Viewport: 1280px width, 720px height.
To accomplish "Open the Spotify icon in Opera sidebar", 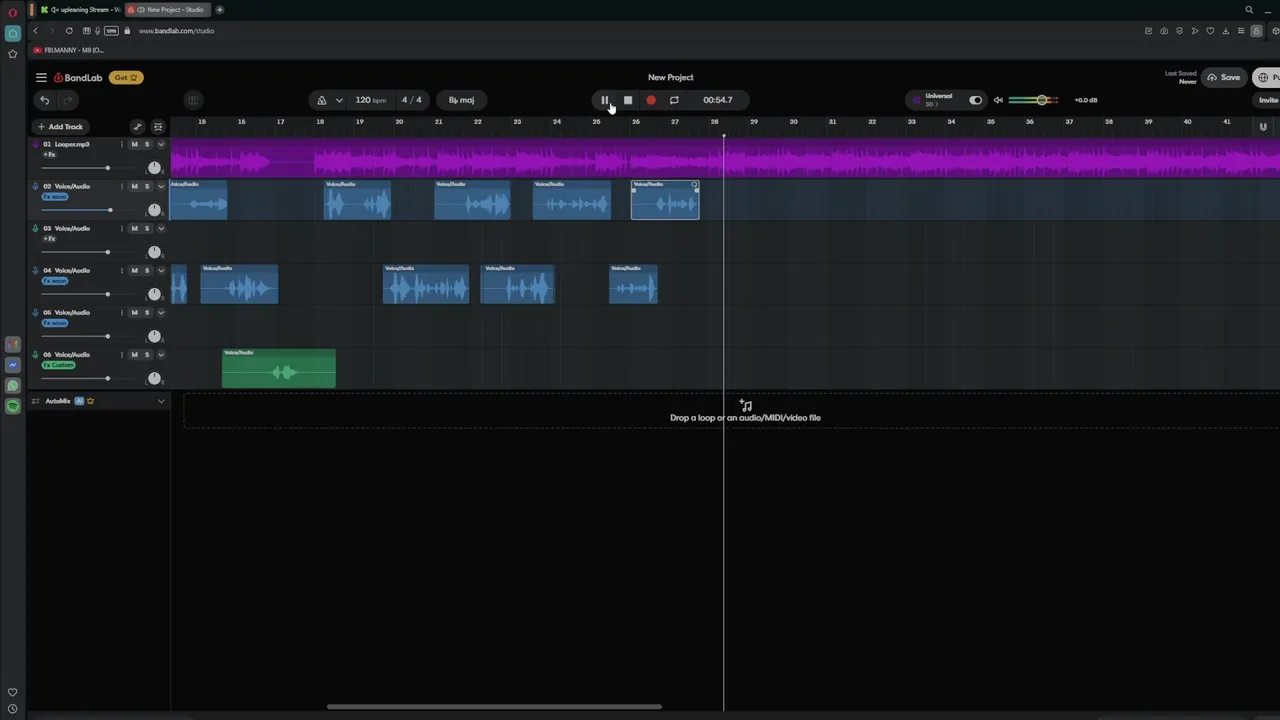I will (12, 406).
